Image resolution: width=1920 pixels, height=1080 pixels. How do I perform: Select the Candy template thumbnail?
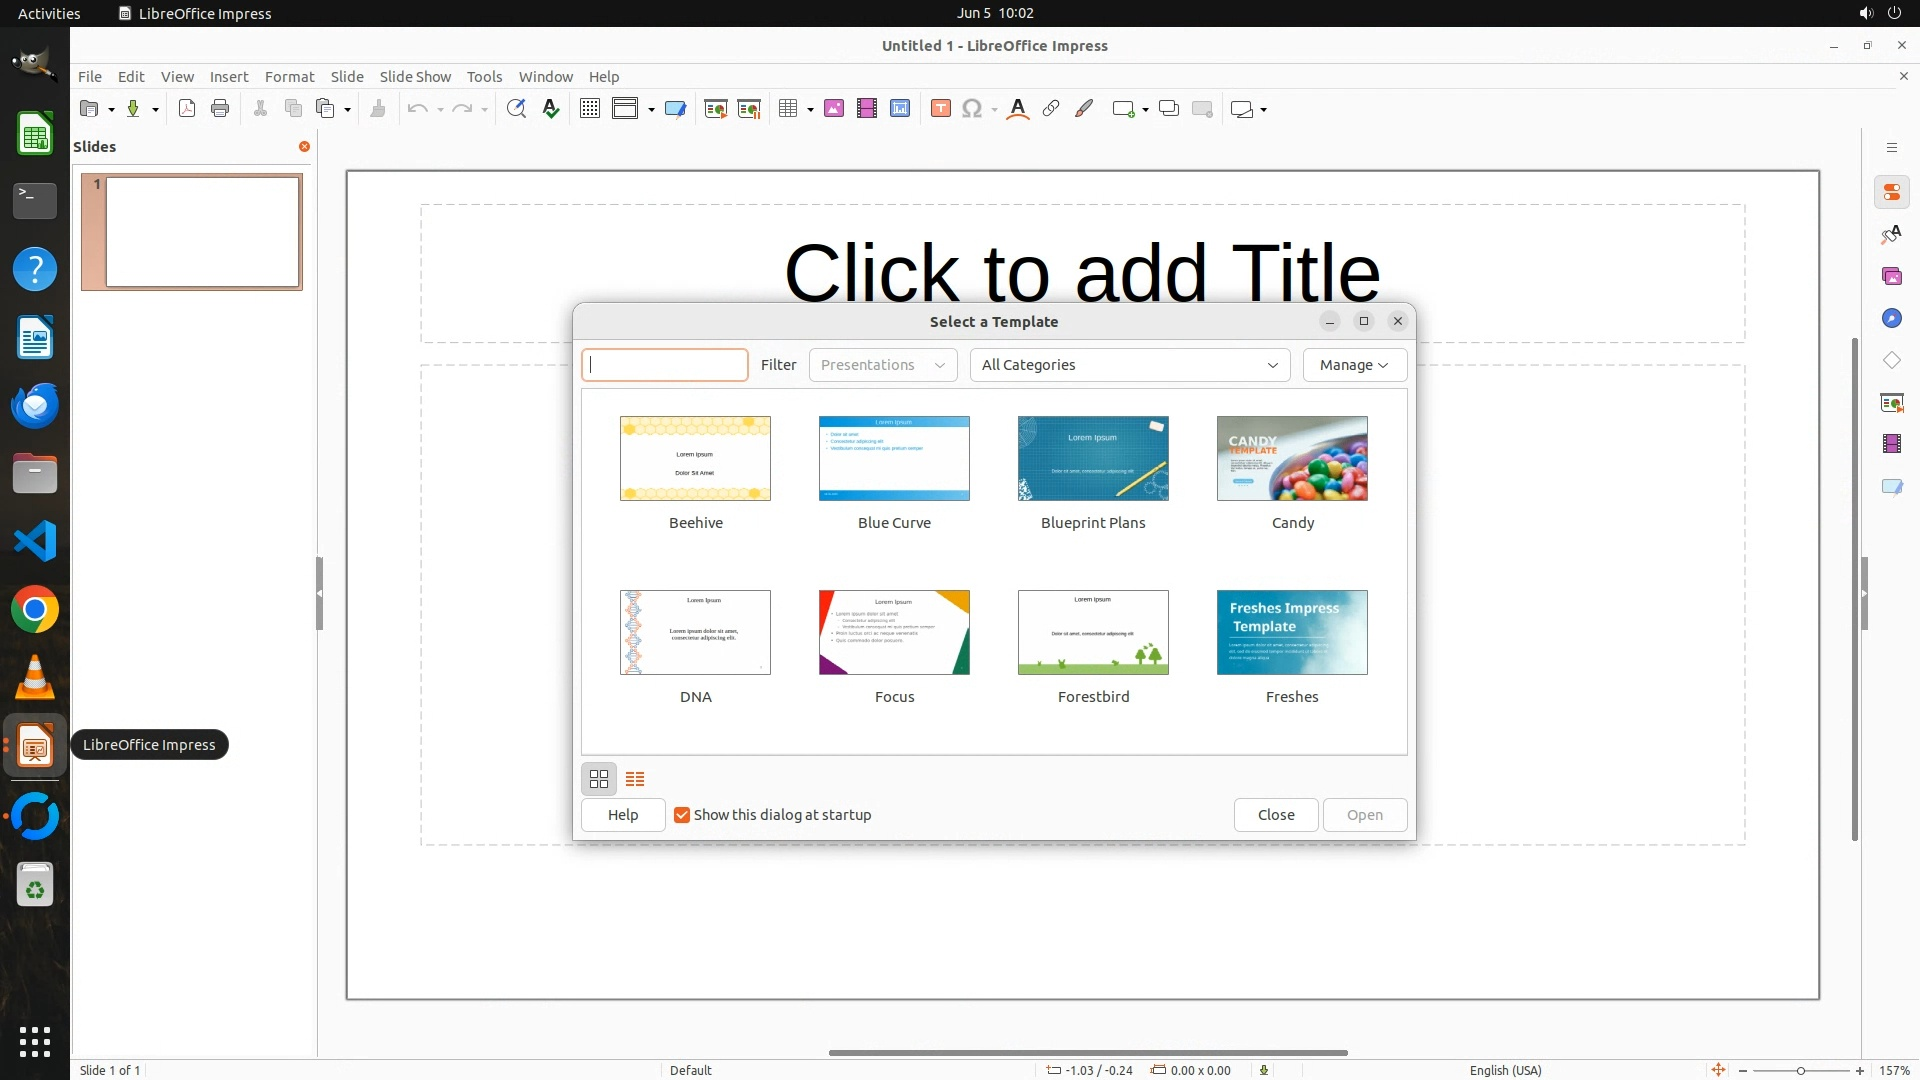point(1292,459)
